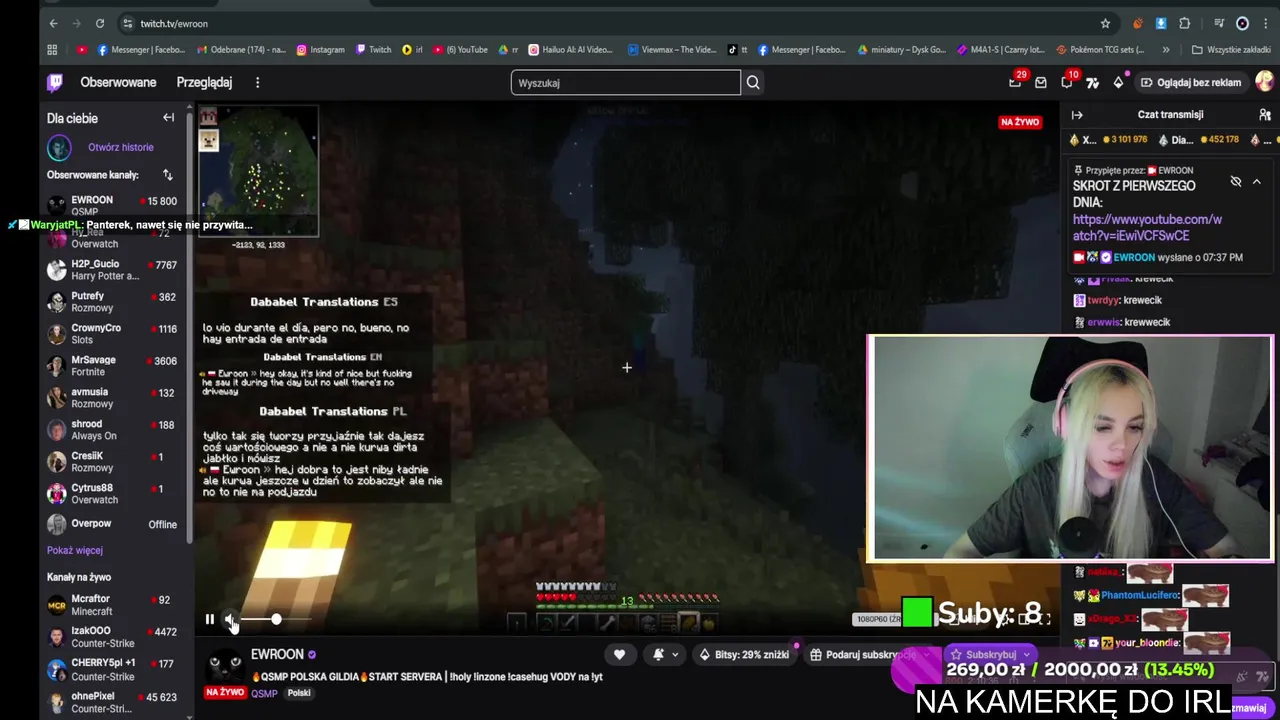Viewport: 1280px width, 720px height.
Task: Mute the stream volume icon
Action: pyautogui.click(x=230, y=620)
